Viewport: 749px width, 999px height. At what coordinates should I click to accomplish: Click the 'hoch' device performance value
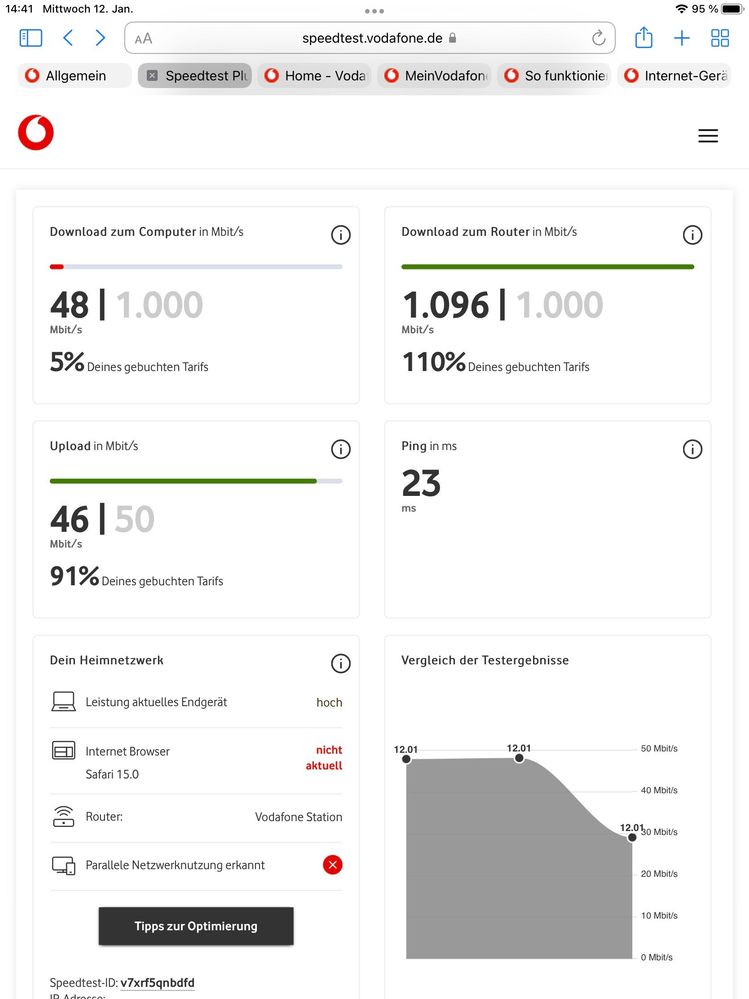[x=329, y=702]
